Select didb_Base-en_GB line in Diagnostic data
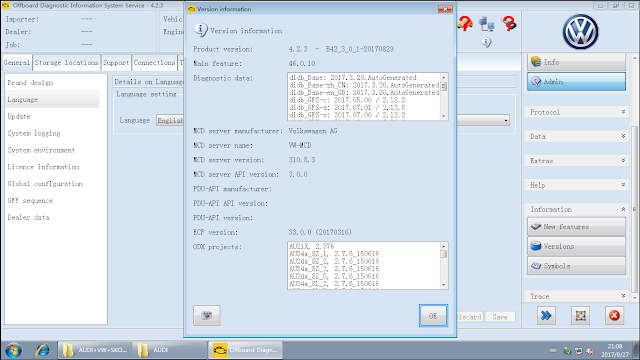The width and height of the screenshot is (640, 360). point(364,93)
